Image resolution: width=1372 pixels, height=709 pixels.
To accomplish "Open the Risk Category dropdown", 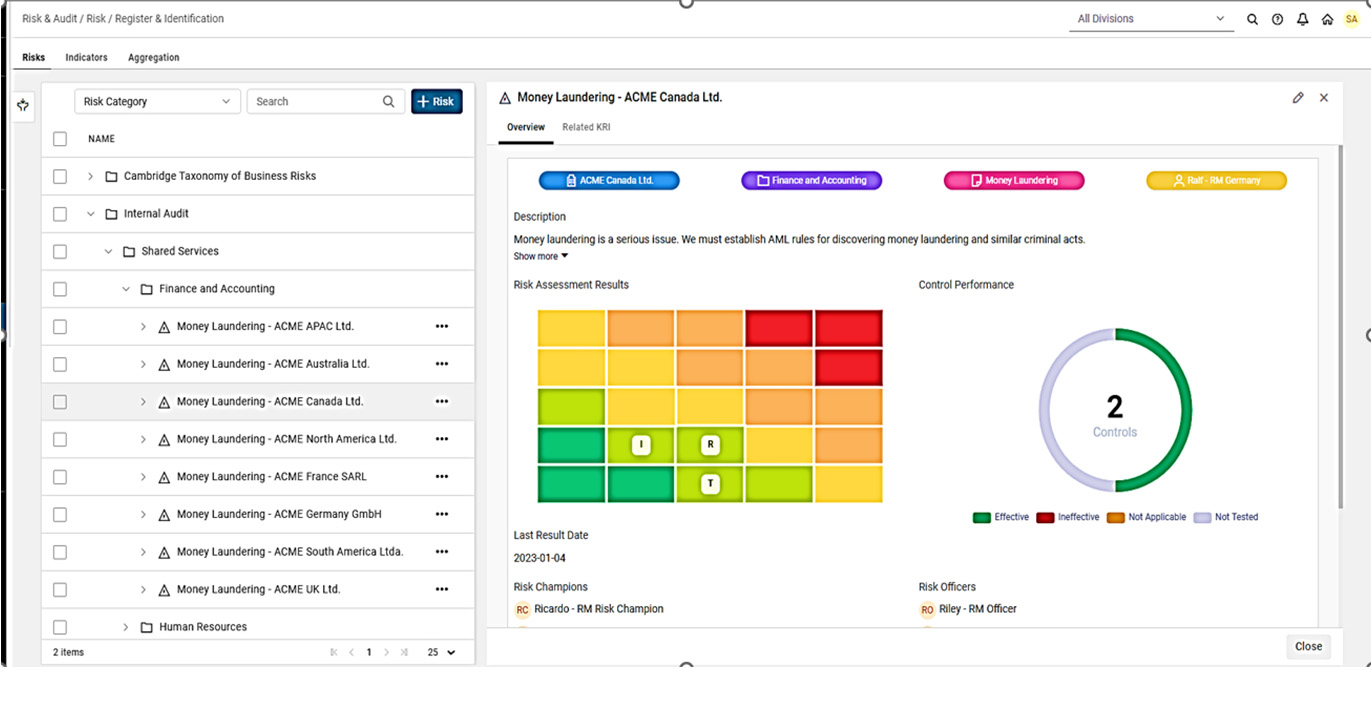I will [x=157, y=101].
